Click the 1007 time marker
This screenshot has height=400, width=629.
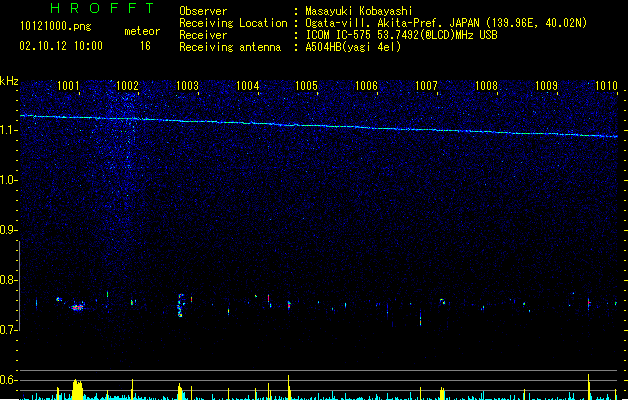[426, 85]
